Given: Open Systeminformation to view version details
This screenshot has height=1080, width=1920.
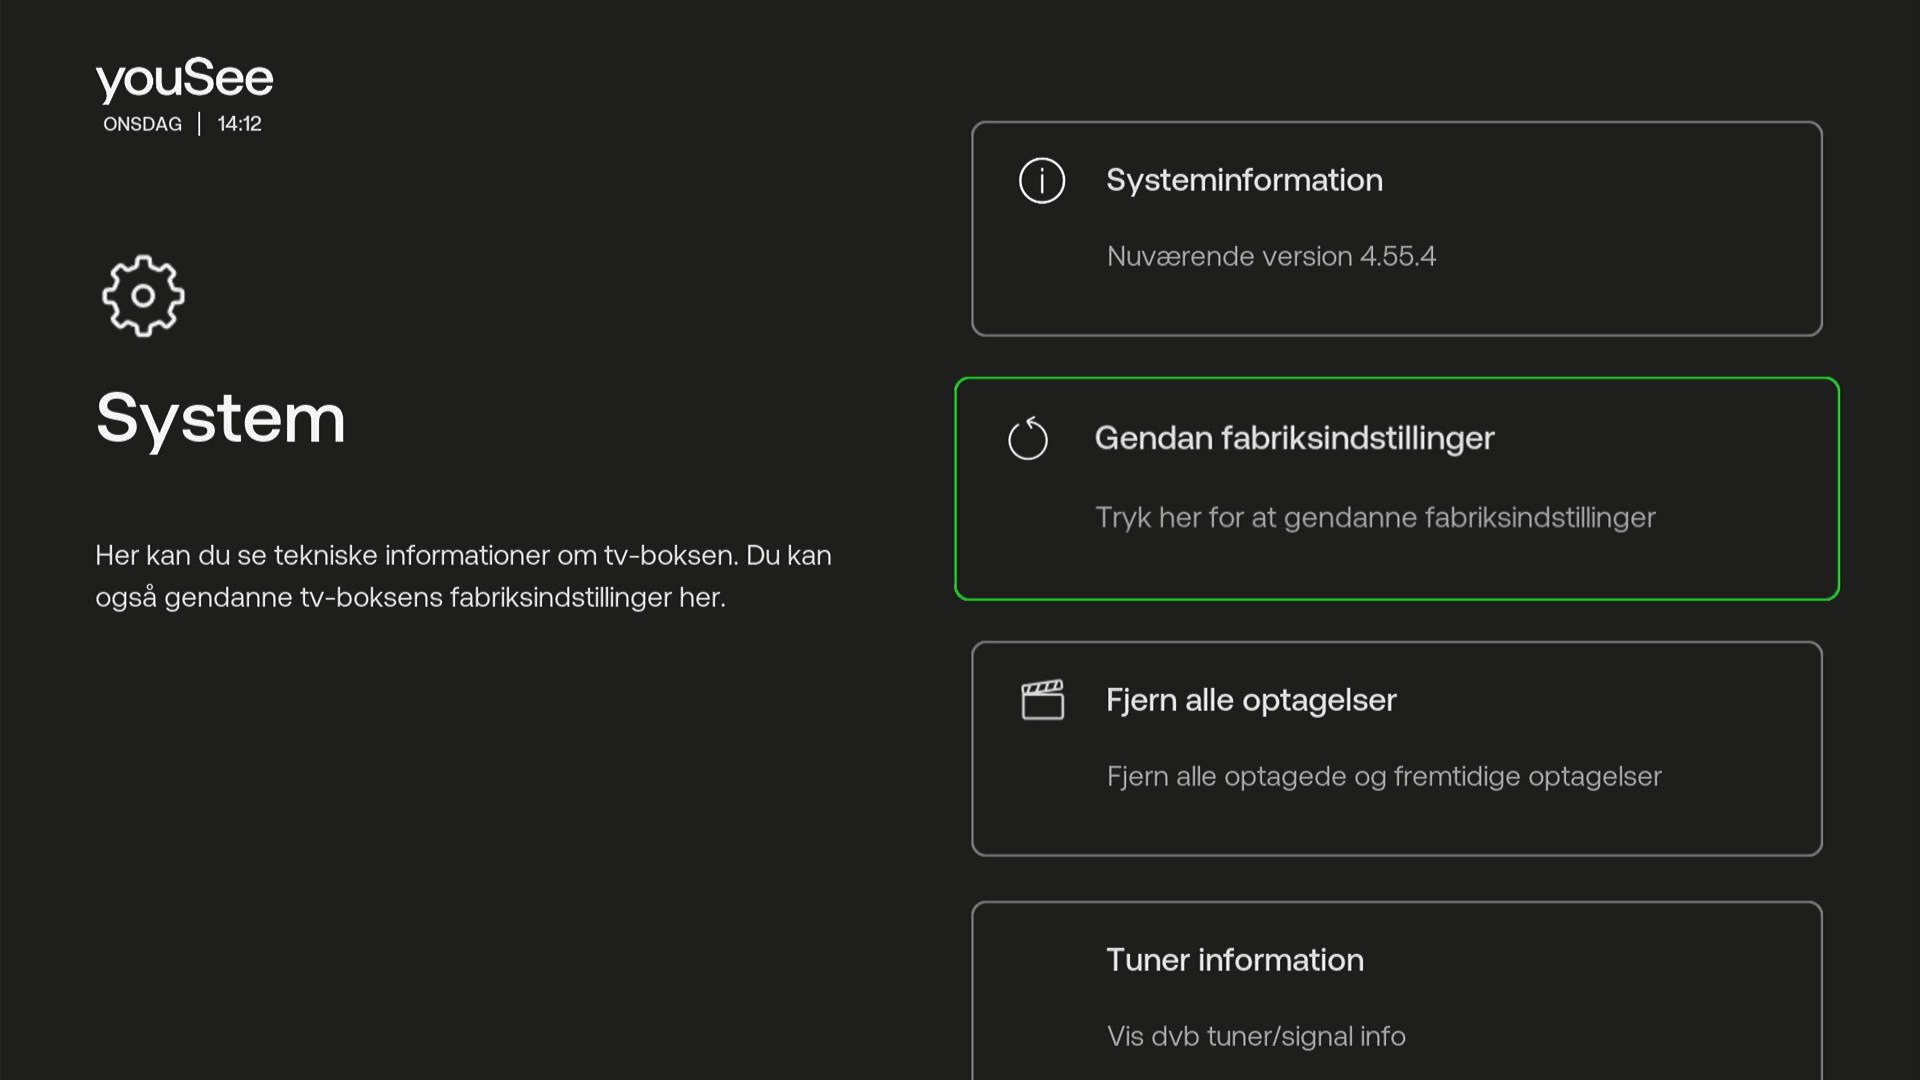Looking at the screenshot, I should pyautogui.click(x=1396, y=228).
